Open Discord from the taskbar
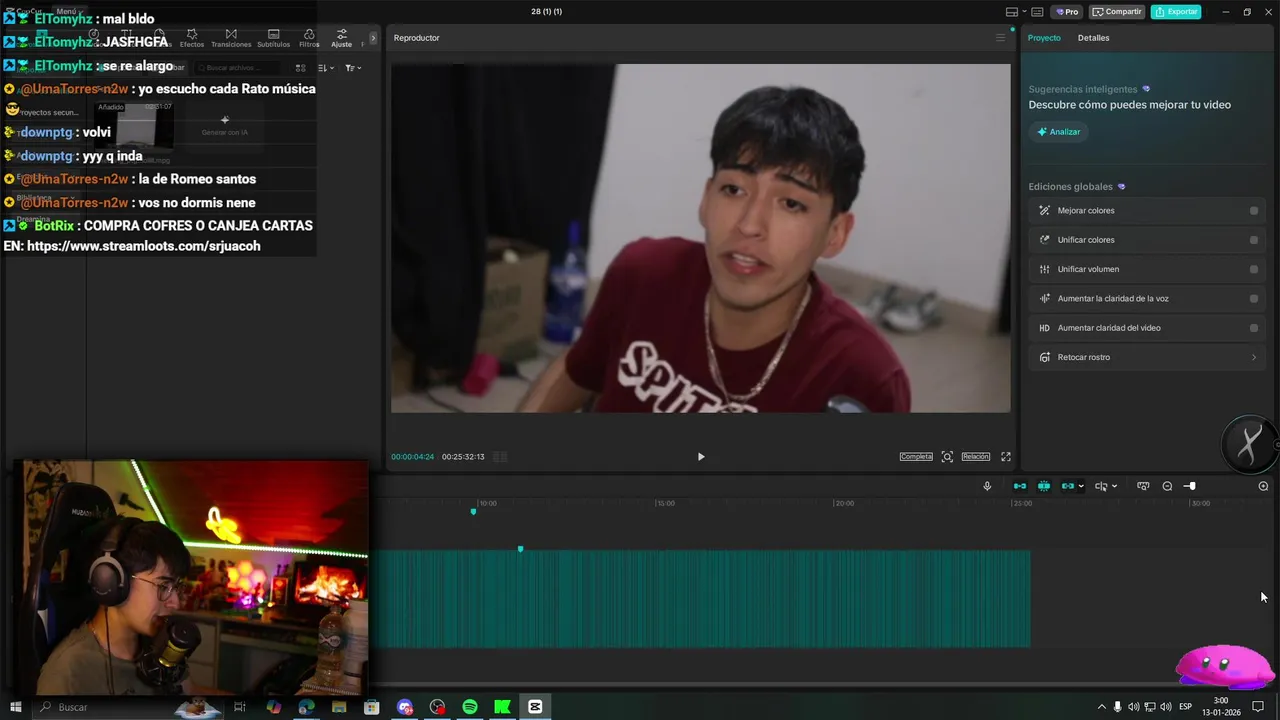 pyautogui.click(x=405, y=707)
